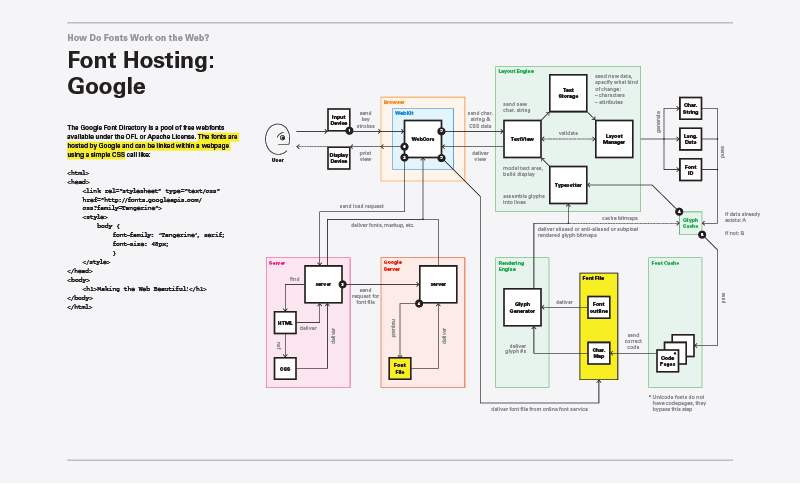Click circle marker B below Glyph Cache
This screenshot has height=484, width=800.
pyautogui.click(x=702, y=235)
